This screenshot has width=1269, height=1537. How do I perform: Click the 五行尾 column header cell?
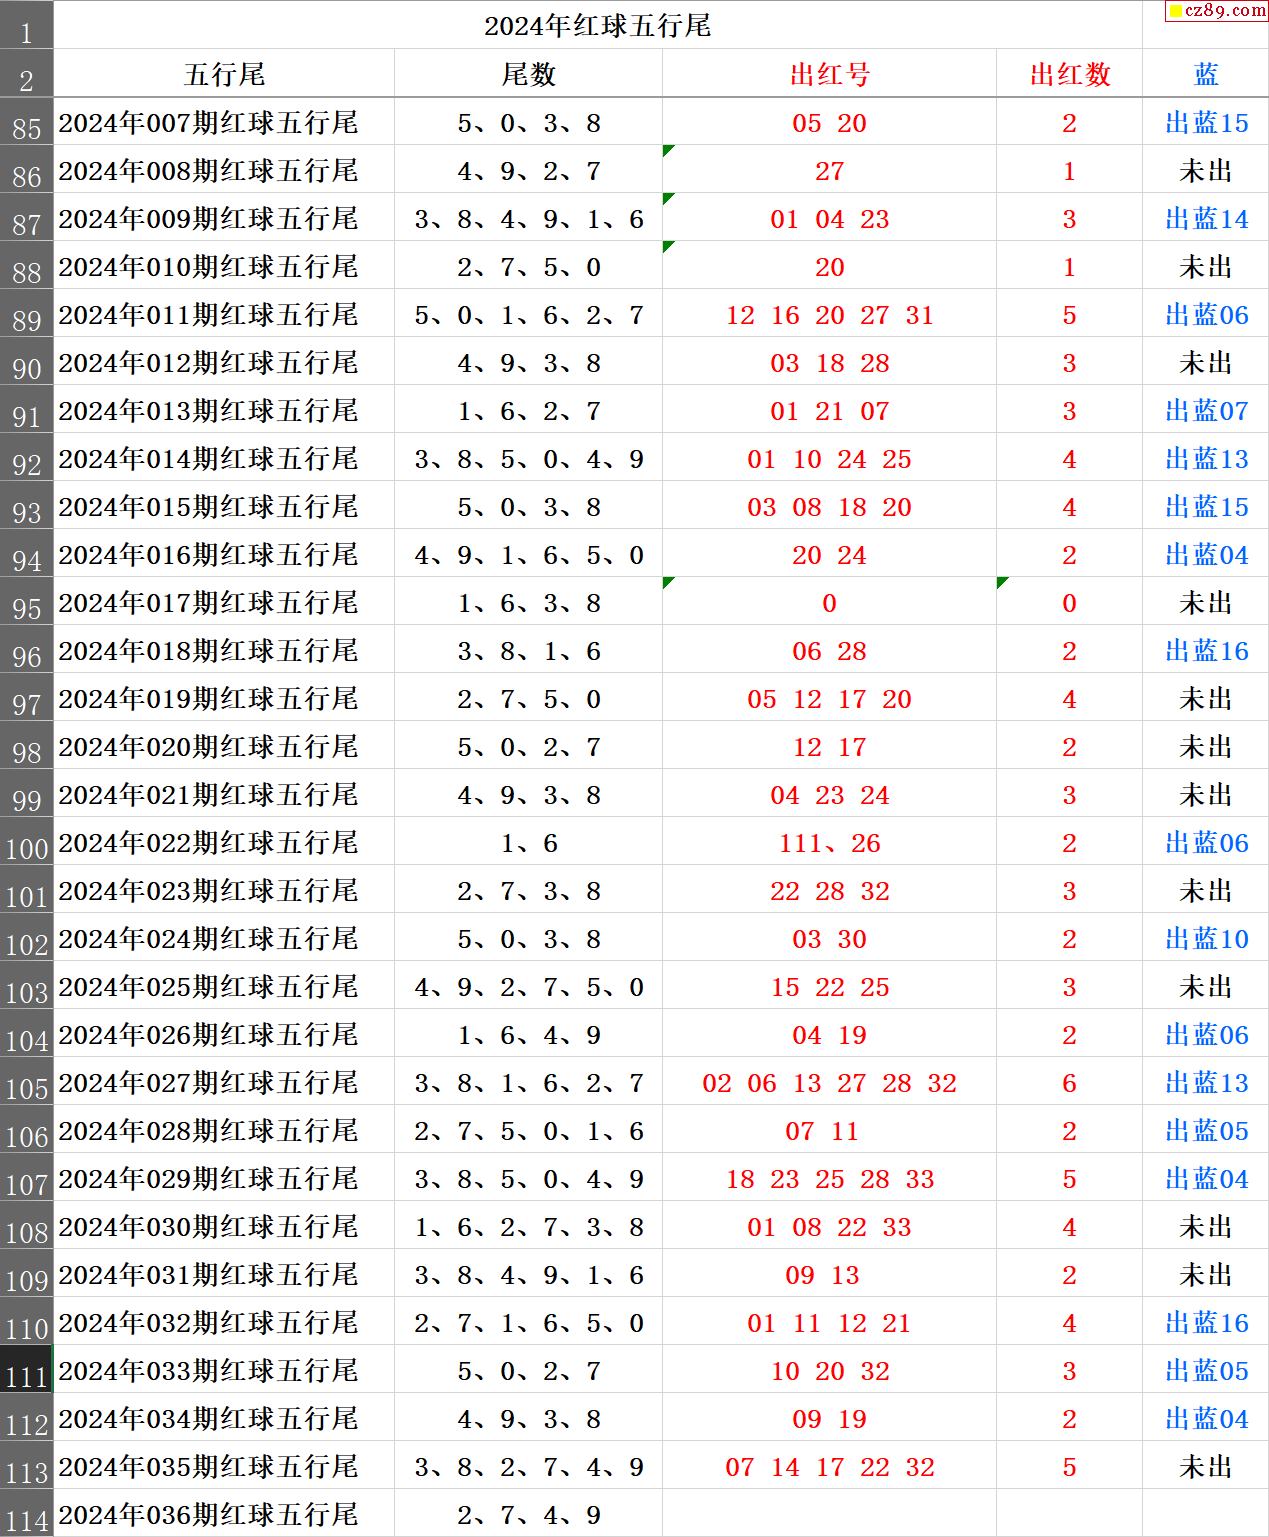(x=224, y=75)
